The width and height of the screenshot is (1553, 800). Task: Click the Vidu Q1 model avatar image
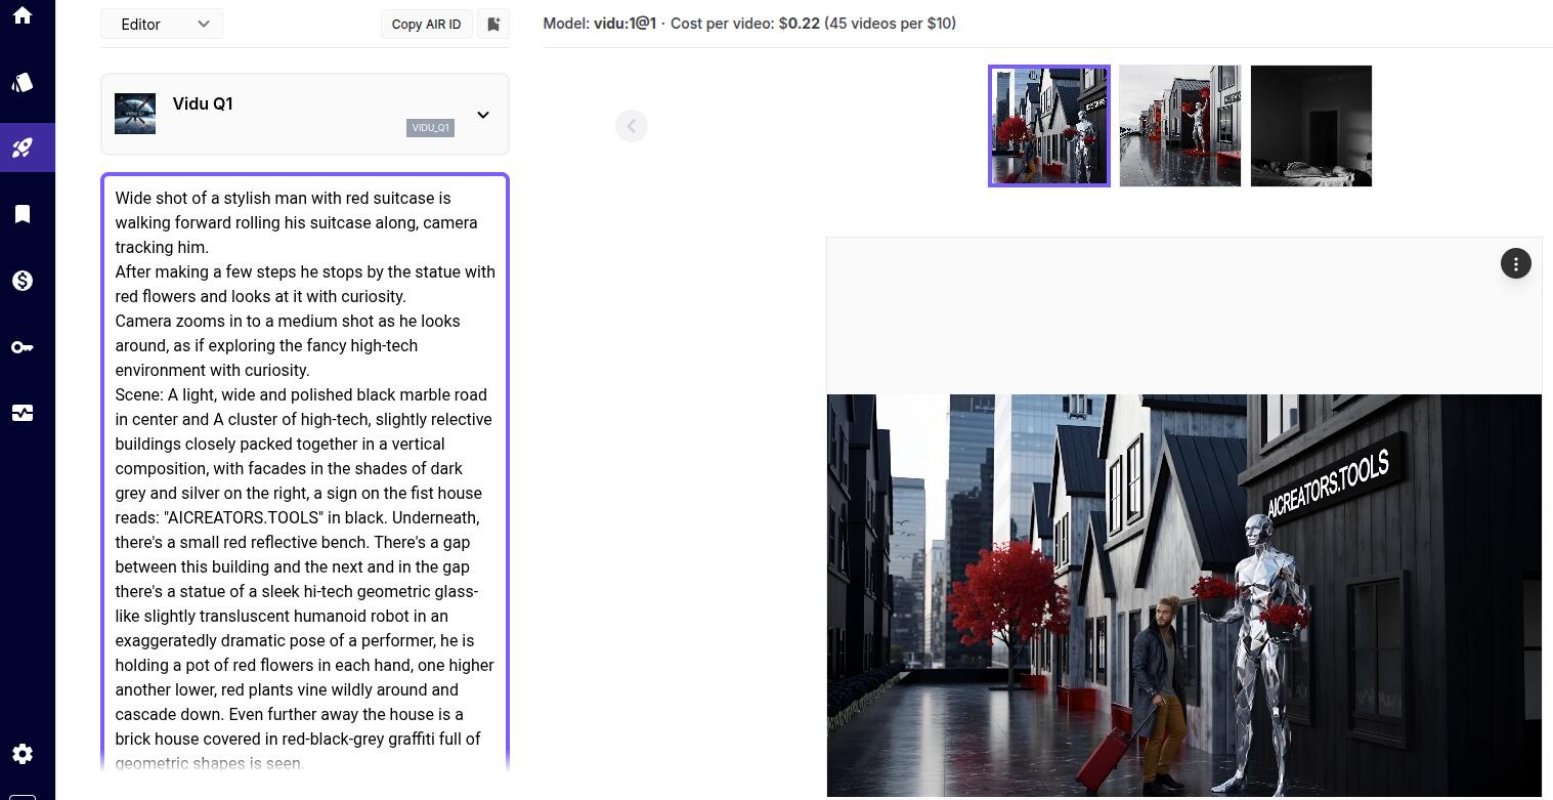pyautogui.click(x=135, y=113)
